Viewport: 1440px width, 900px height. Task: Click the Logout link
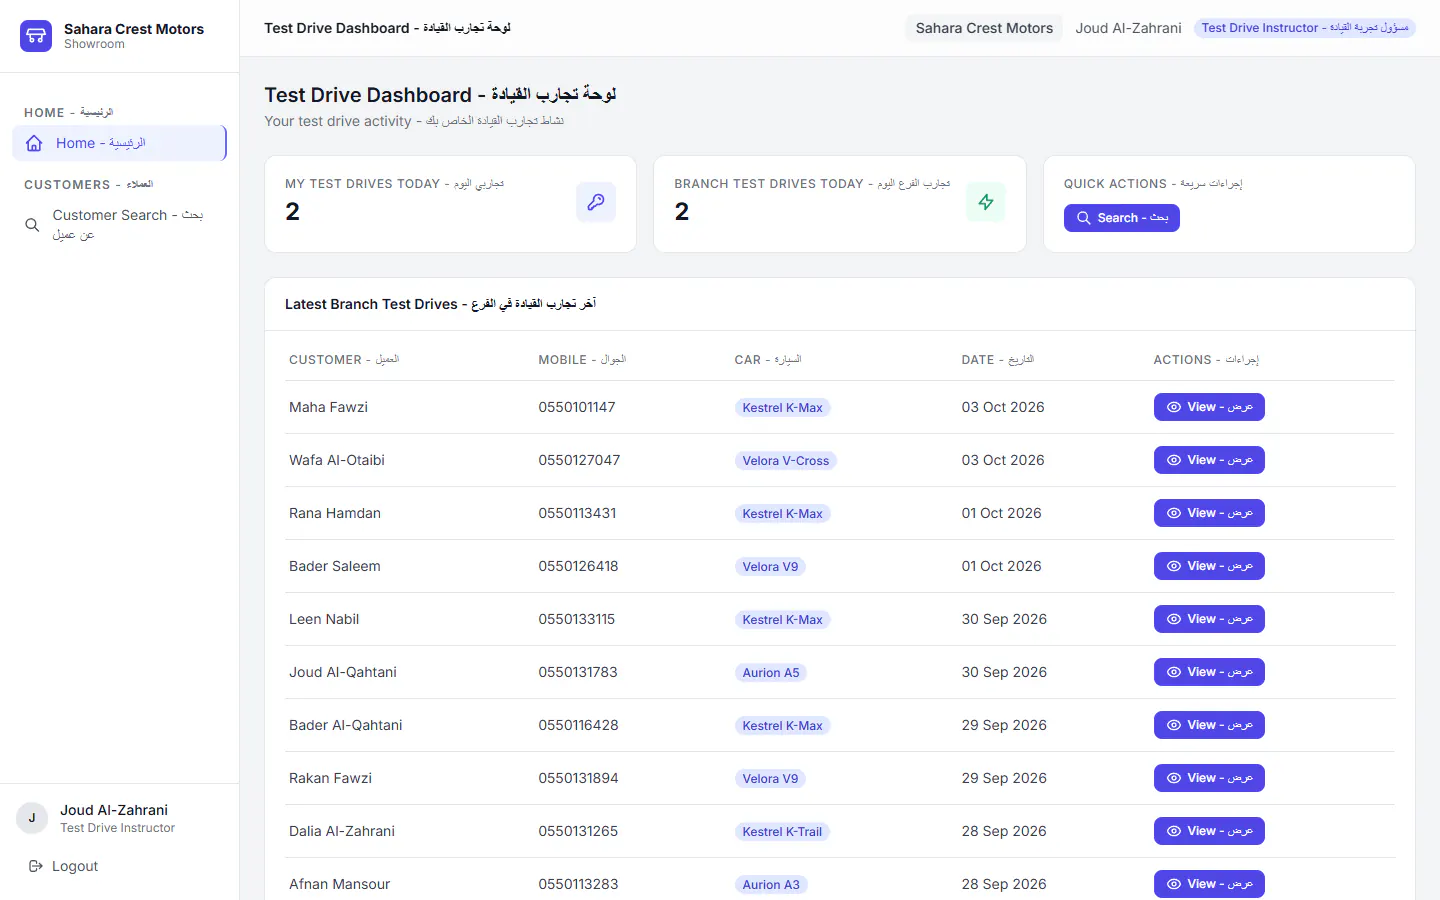coord(64,866)
